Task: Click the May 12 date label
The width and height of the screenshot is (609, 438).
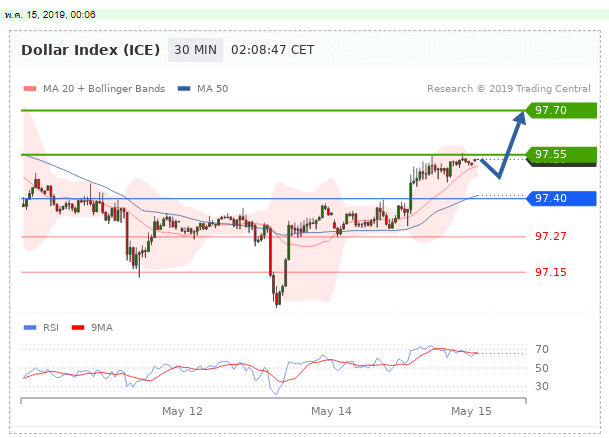Action: pos(182,411)
